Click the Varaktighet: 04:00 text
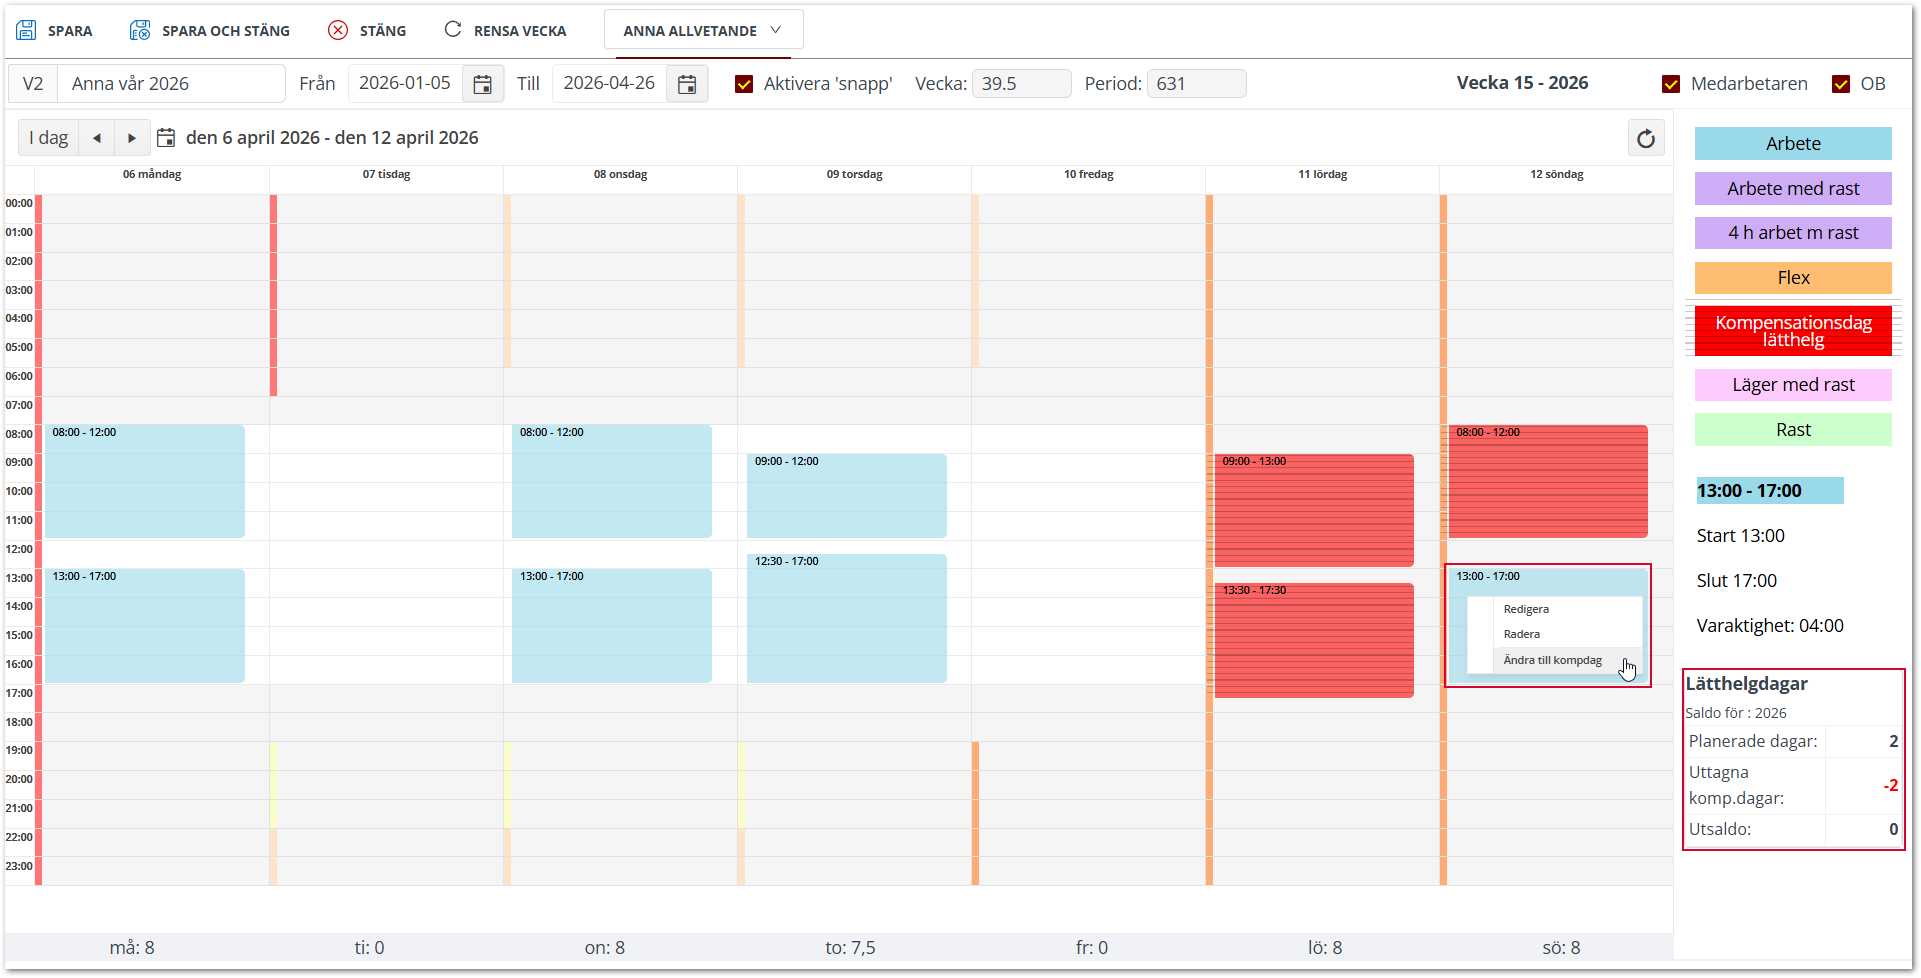 (x=1770, y=626)
